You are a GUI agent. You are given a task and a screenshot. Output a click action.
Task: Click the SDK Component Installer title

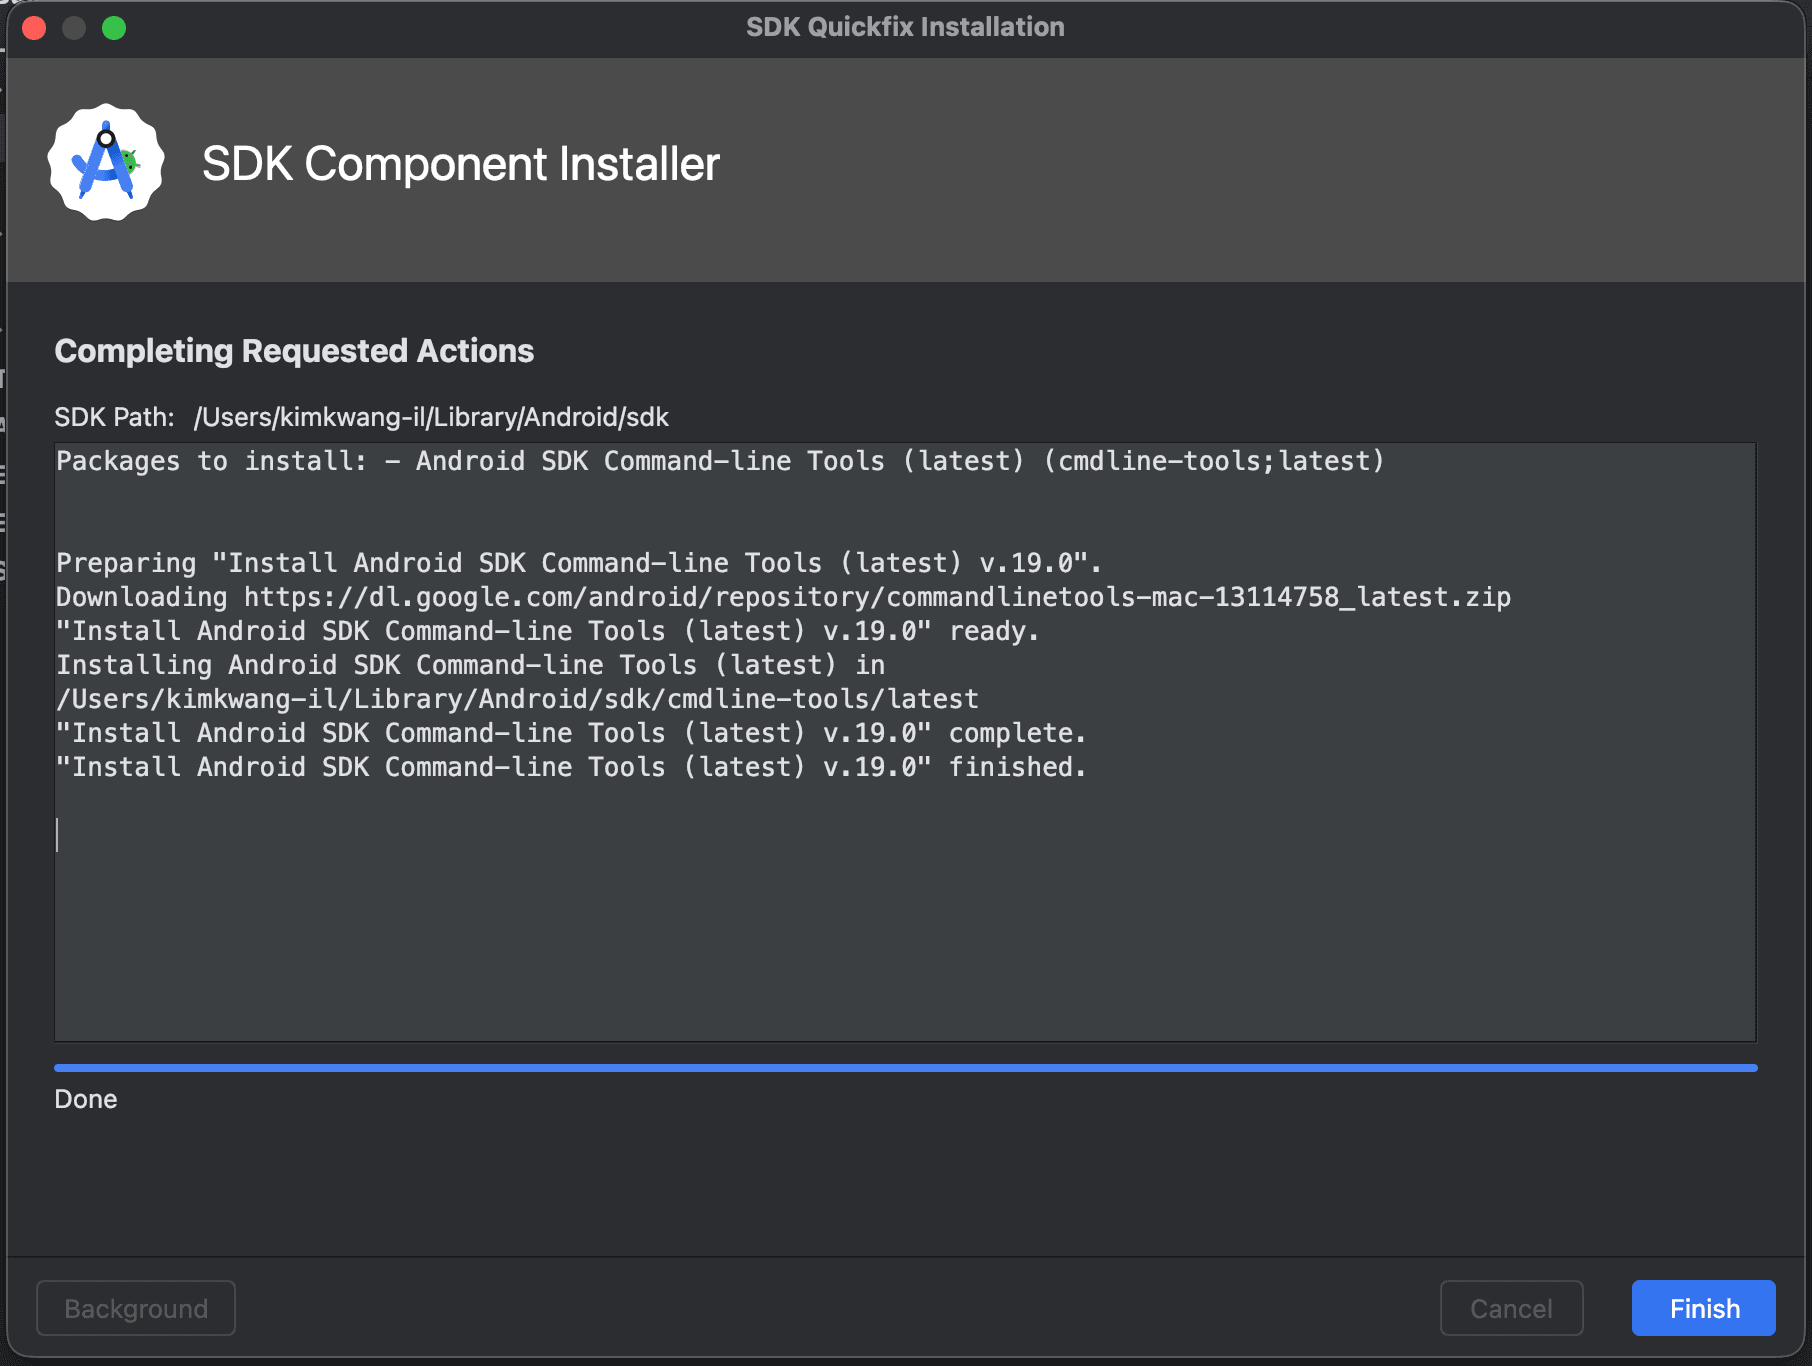pyautogui.click(x=461, y=164)
